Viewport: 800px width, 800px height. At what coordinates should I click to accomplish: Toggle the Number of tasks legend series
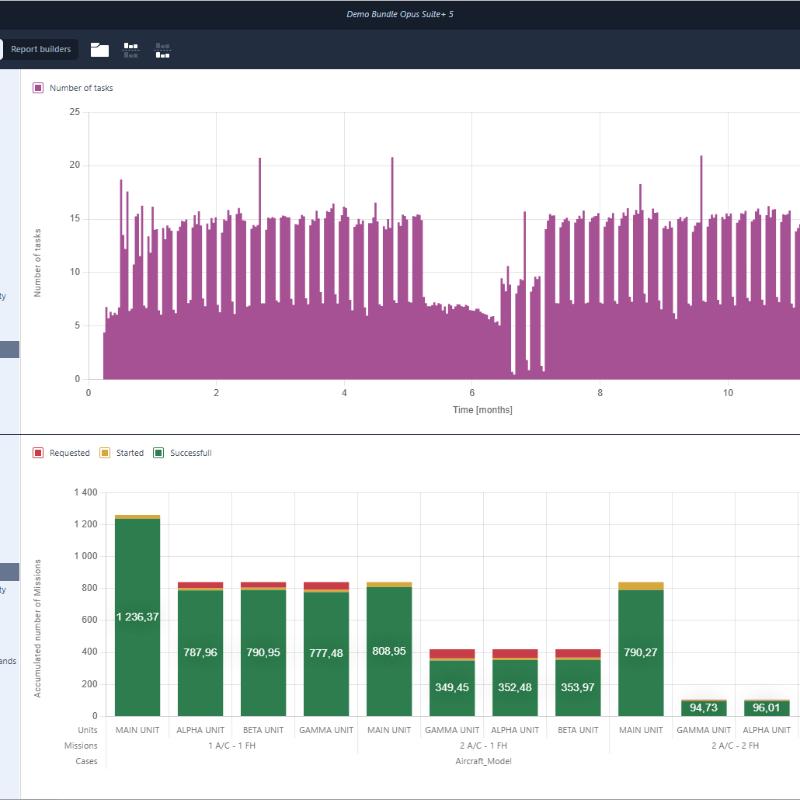[73, 88]
